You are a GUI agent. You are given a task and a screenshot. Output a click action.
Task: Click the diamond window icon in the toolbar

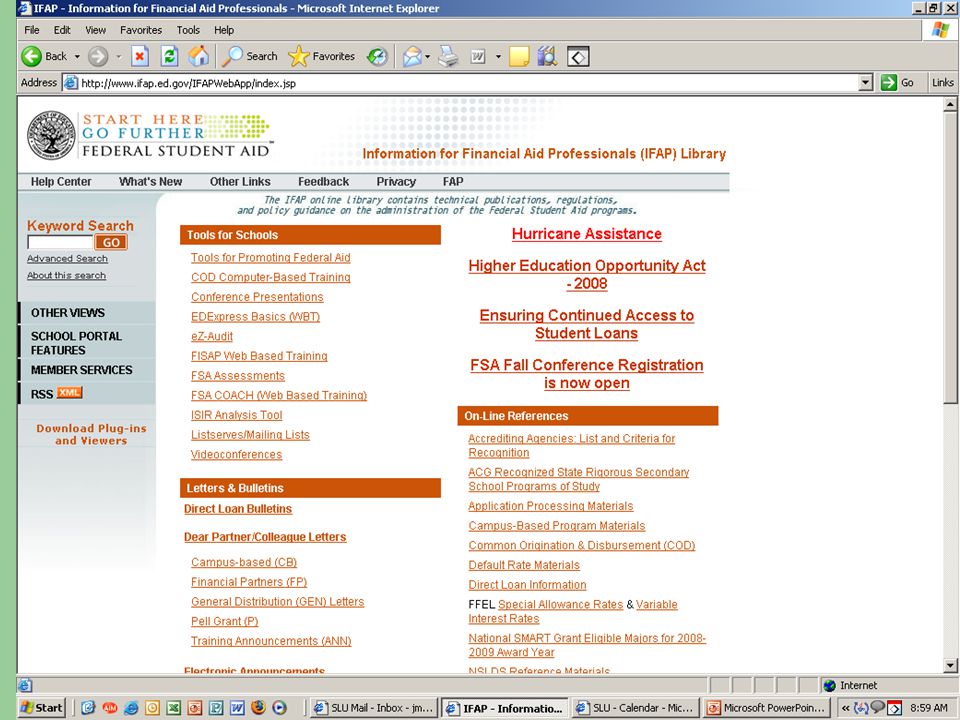(x=579, y=56)
